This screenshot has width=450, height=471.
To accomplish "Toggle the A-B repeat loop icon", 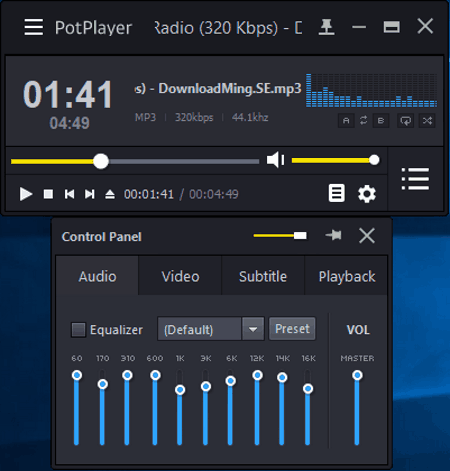I will 363,120.
